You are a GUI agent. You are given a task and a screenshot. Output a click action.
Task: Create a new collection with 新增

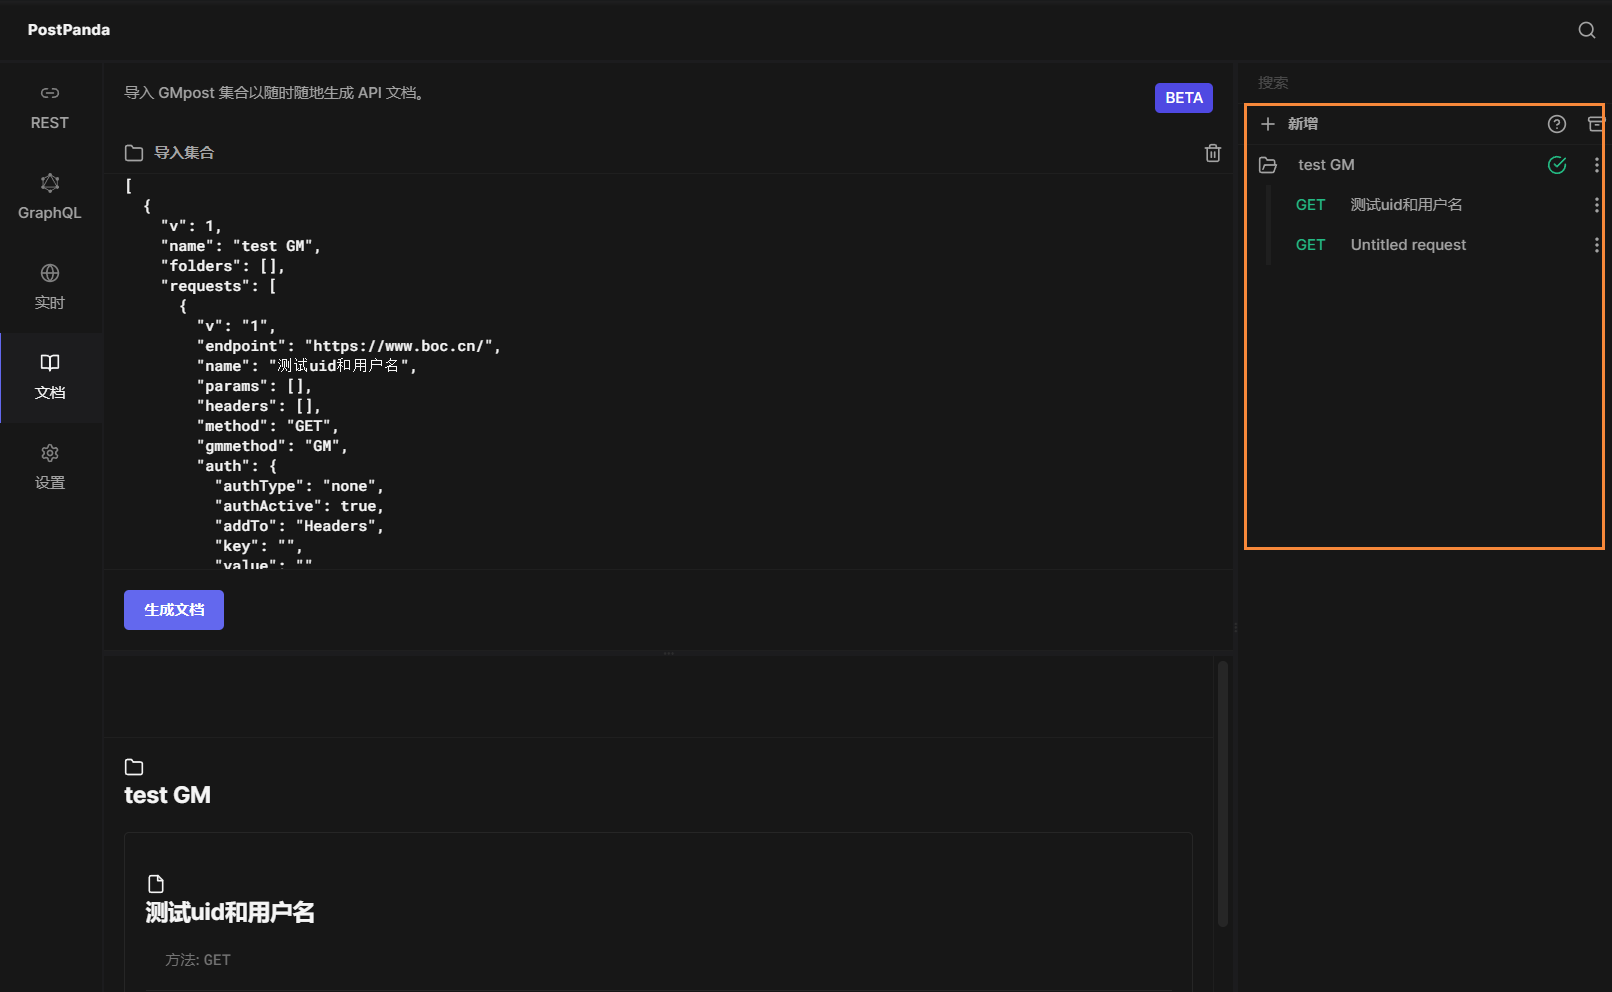coord(1290,123)
